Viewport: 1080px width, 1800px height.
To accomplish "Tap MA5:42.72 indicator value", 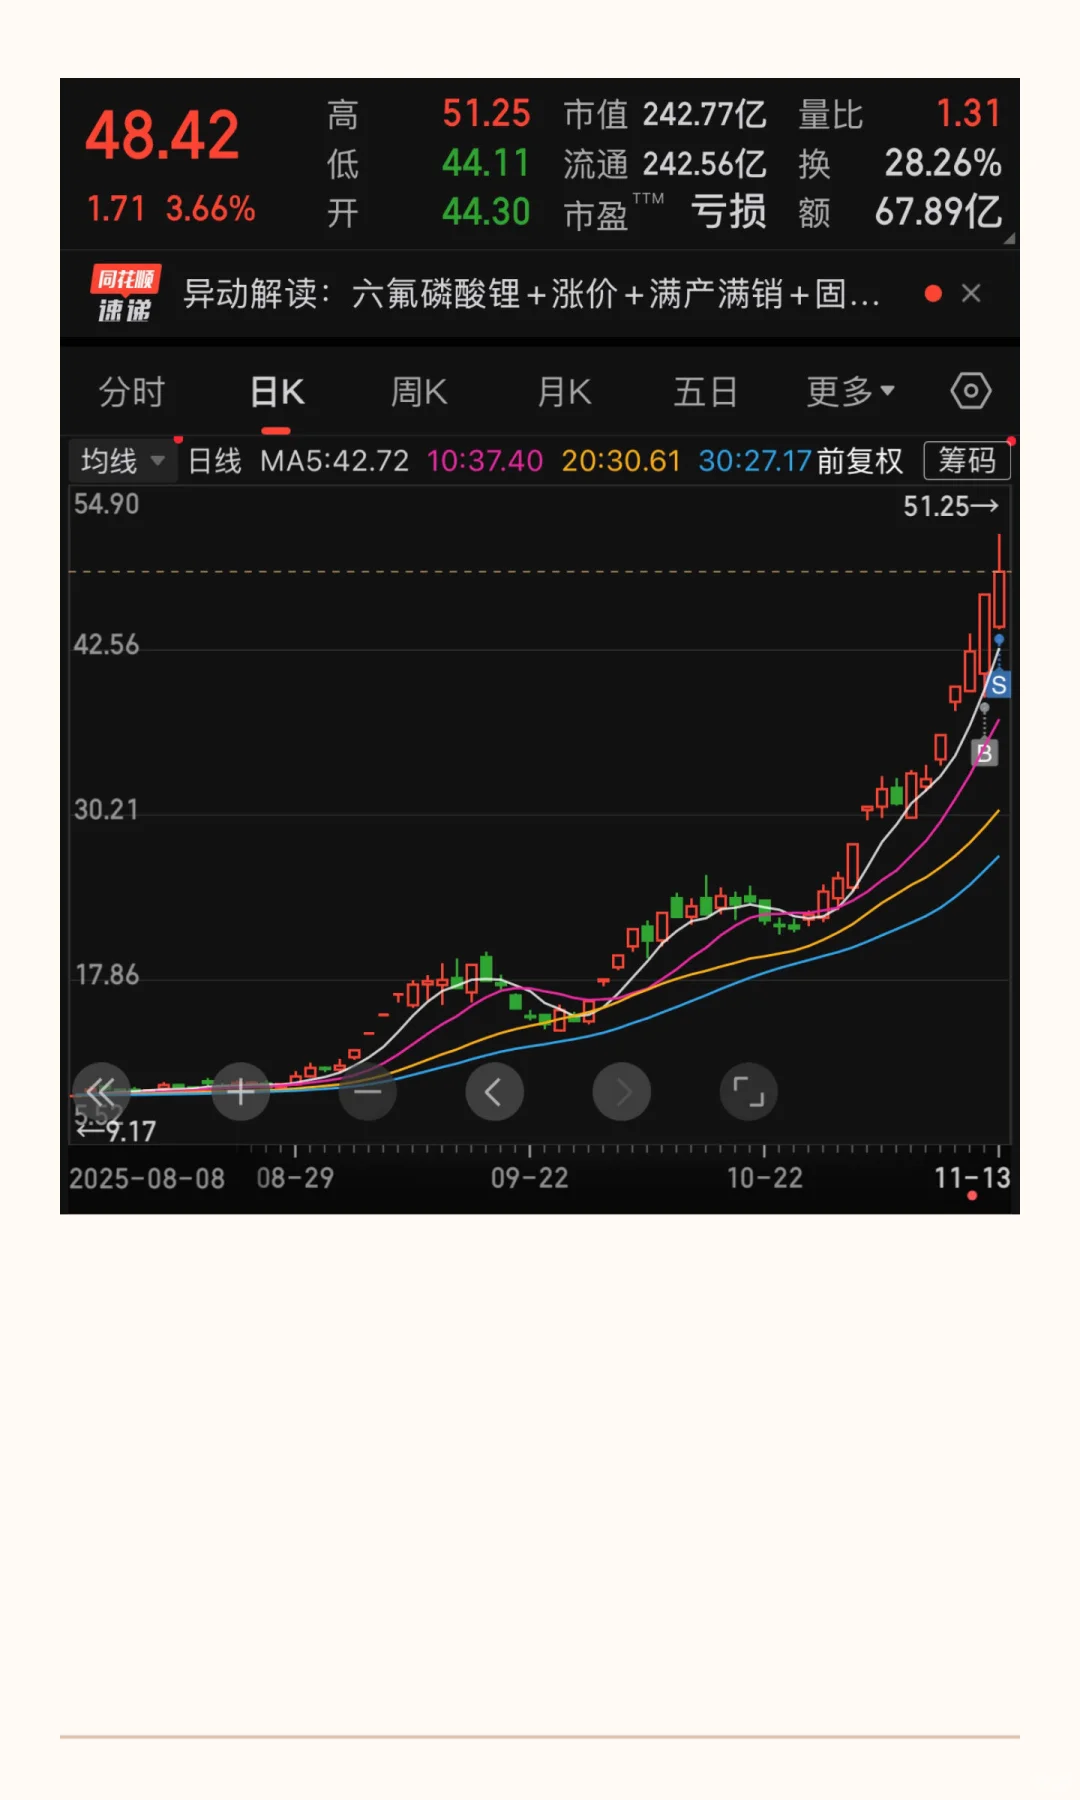I will click(x=334, y=461).
